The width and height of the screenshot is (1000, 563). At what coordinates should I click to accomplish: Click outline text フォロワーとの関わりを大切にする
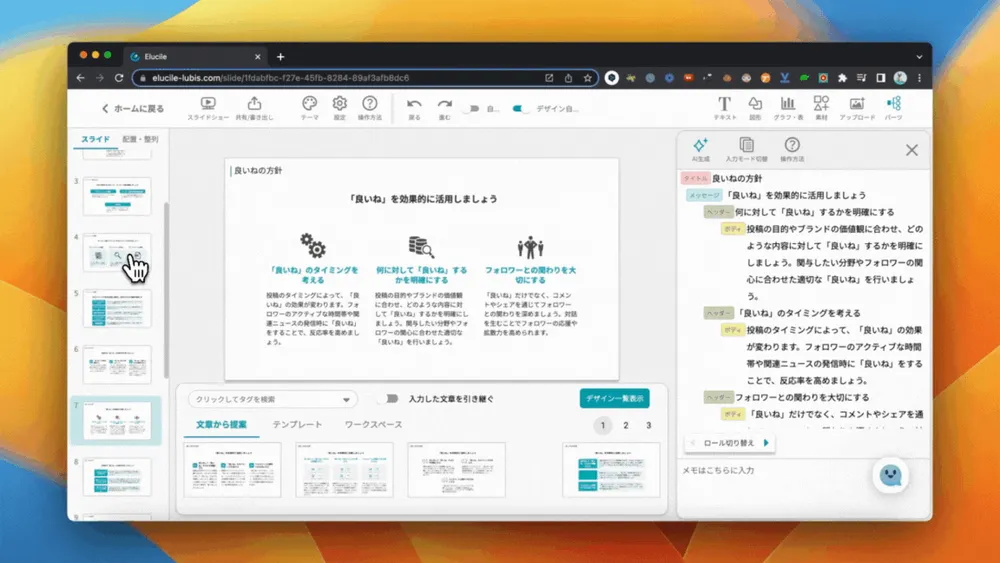point(802,397)
